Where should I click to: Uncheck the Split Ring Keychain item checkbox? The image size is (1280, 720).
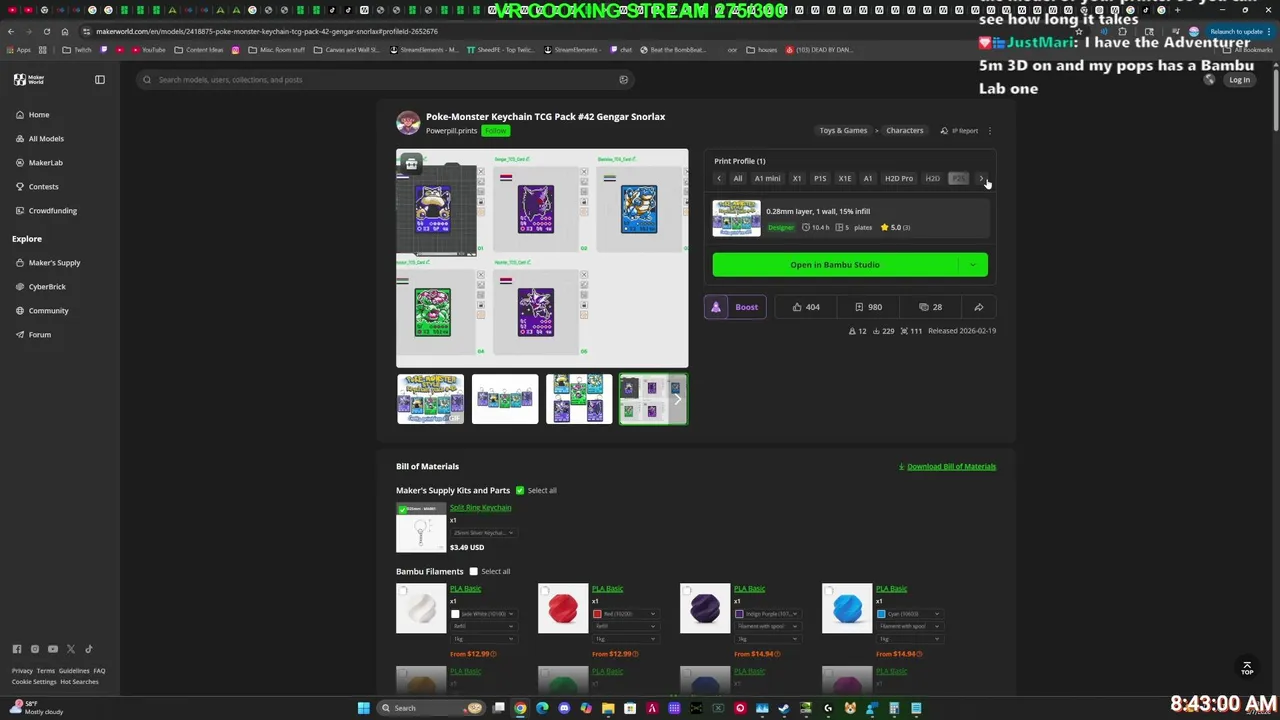click(x=403, y=509)
